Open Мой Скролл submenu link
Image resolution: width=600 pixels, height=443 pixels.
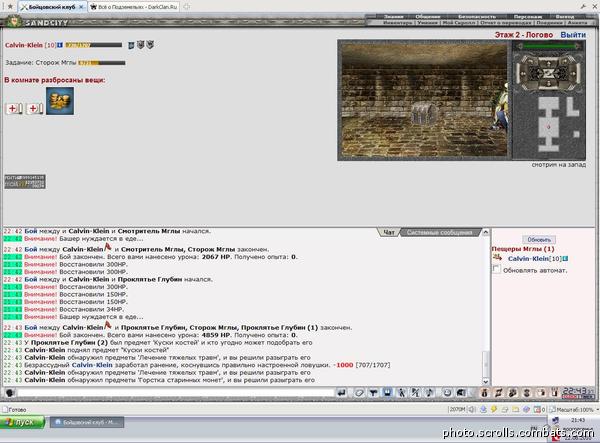coord(458,23)
